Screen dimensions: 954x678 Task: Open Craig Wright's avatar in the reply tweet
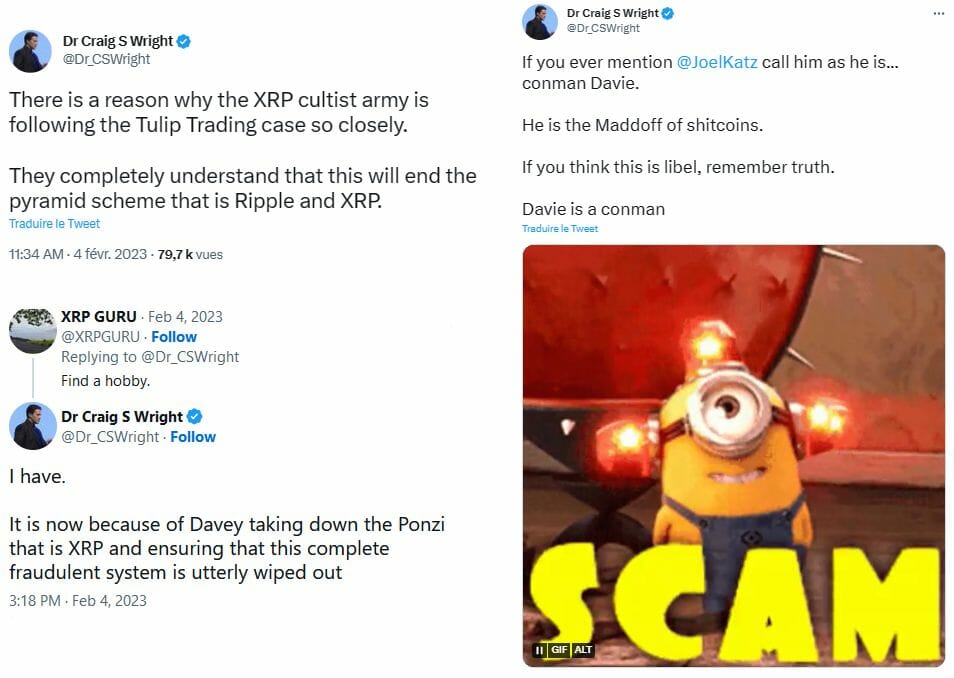(x=33, y=426)
